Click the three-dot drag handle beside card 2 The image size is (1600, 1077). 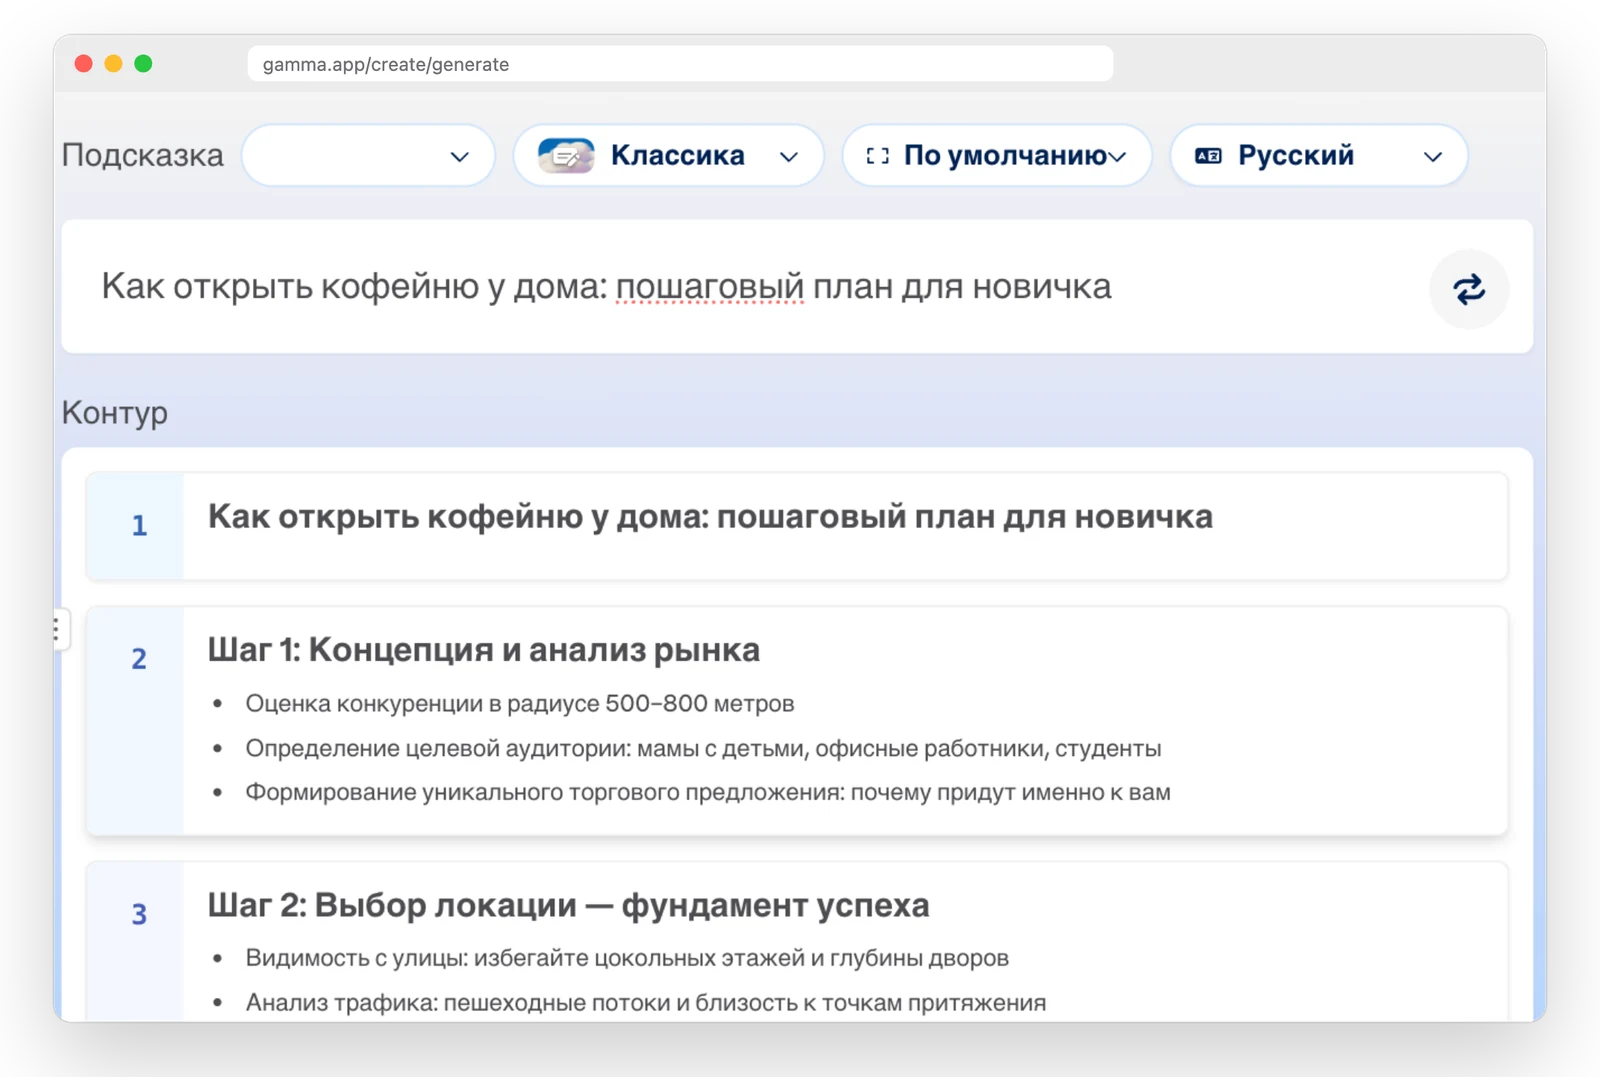point(57,630)
